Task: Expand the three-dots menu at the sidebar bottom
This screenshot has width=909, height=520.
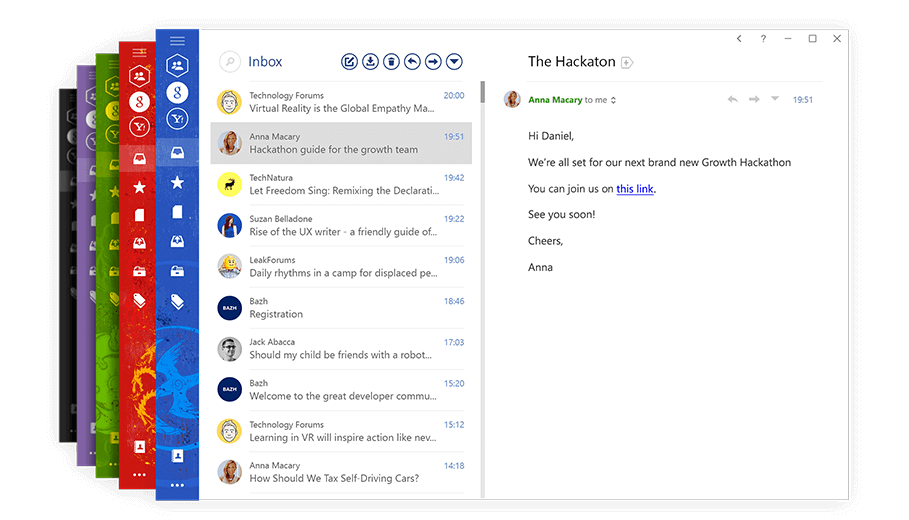Action: click(x=177, y=485)
